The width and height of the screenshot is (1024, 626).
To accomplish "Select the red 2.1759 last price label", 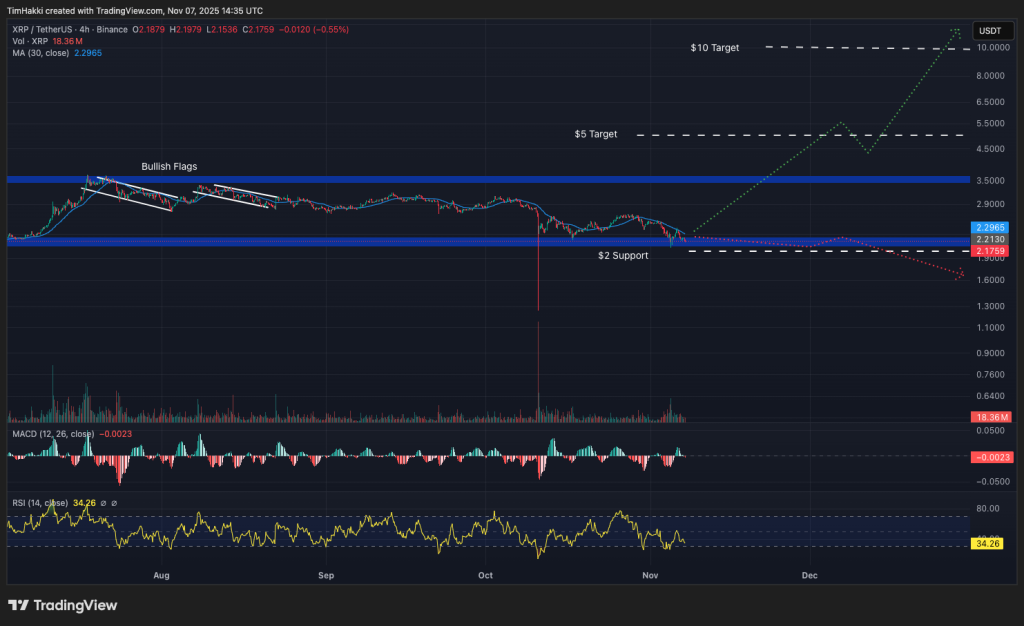I will coord(988,252).
